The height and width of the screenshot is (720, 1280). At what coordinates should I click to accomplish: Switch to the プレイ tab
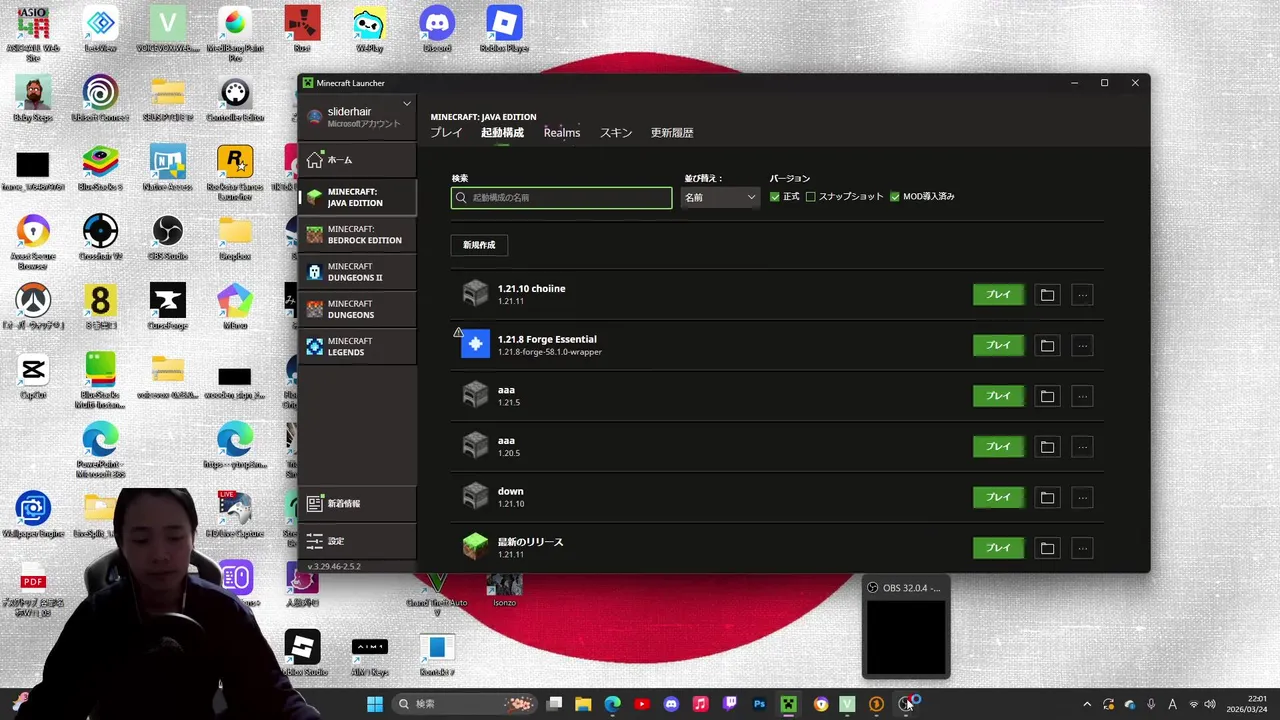coord(446,133)
